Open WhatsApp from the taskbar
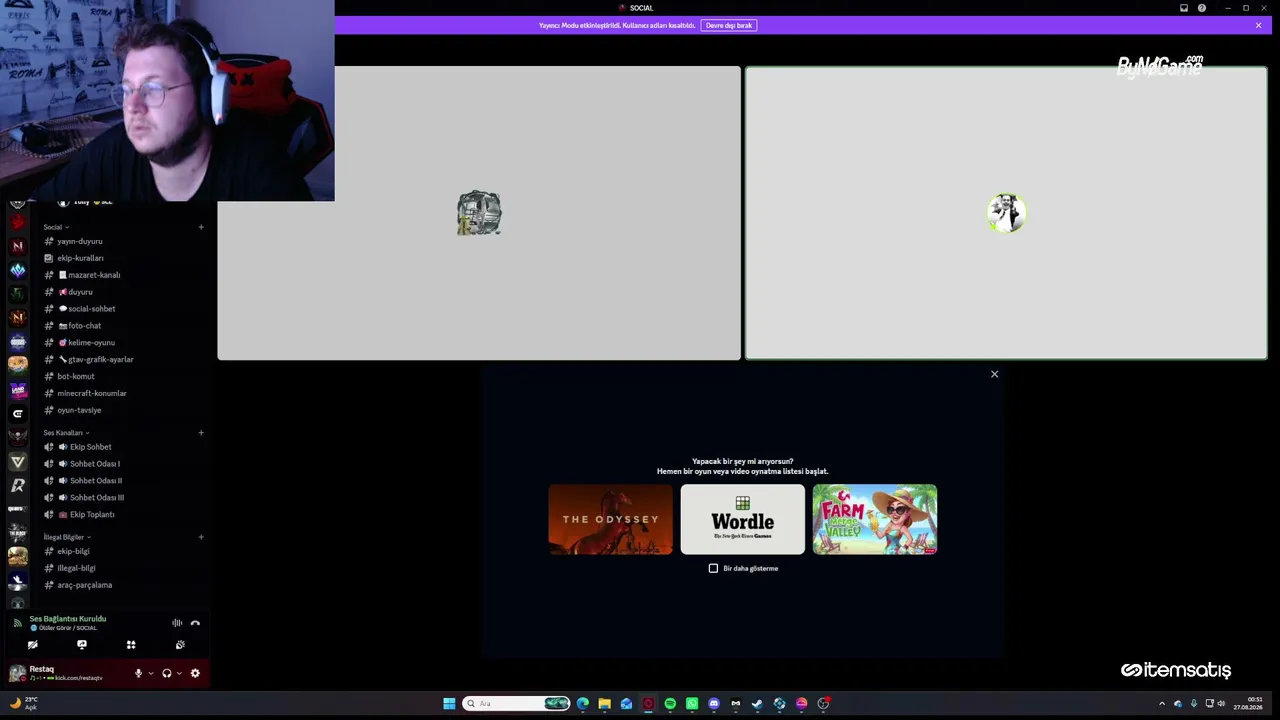 click(692, 703)
